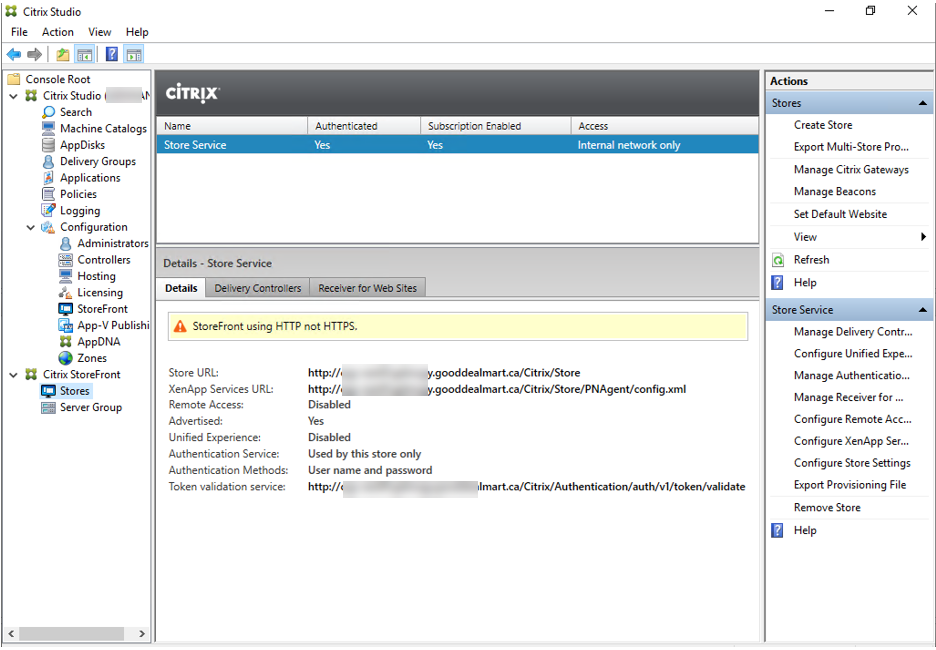Collapse the Citrix Studio tree node
Viewport: 936px width, 650px height.
(14, 96)
